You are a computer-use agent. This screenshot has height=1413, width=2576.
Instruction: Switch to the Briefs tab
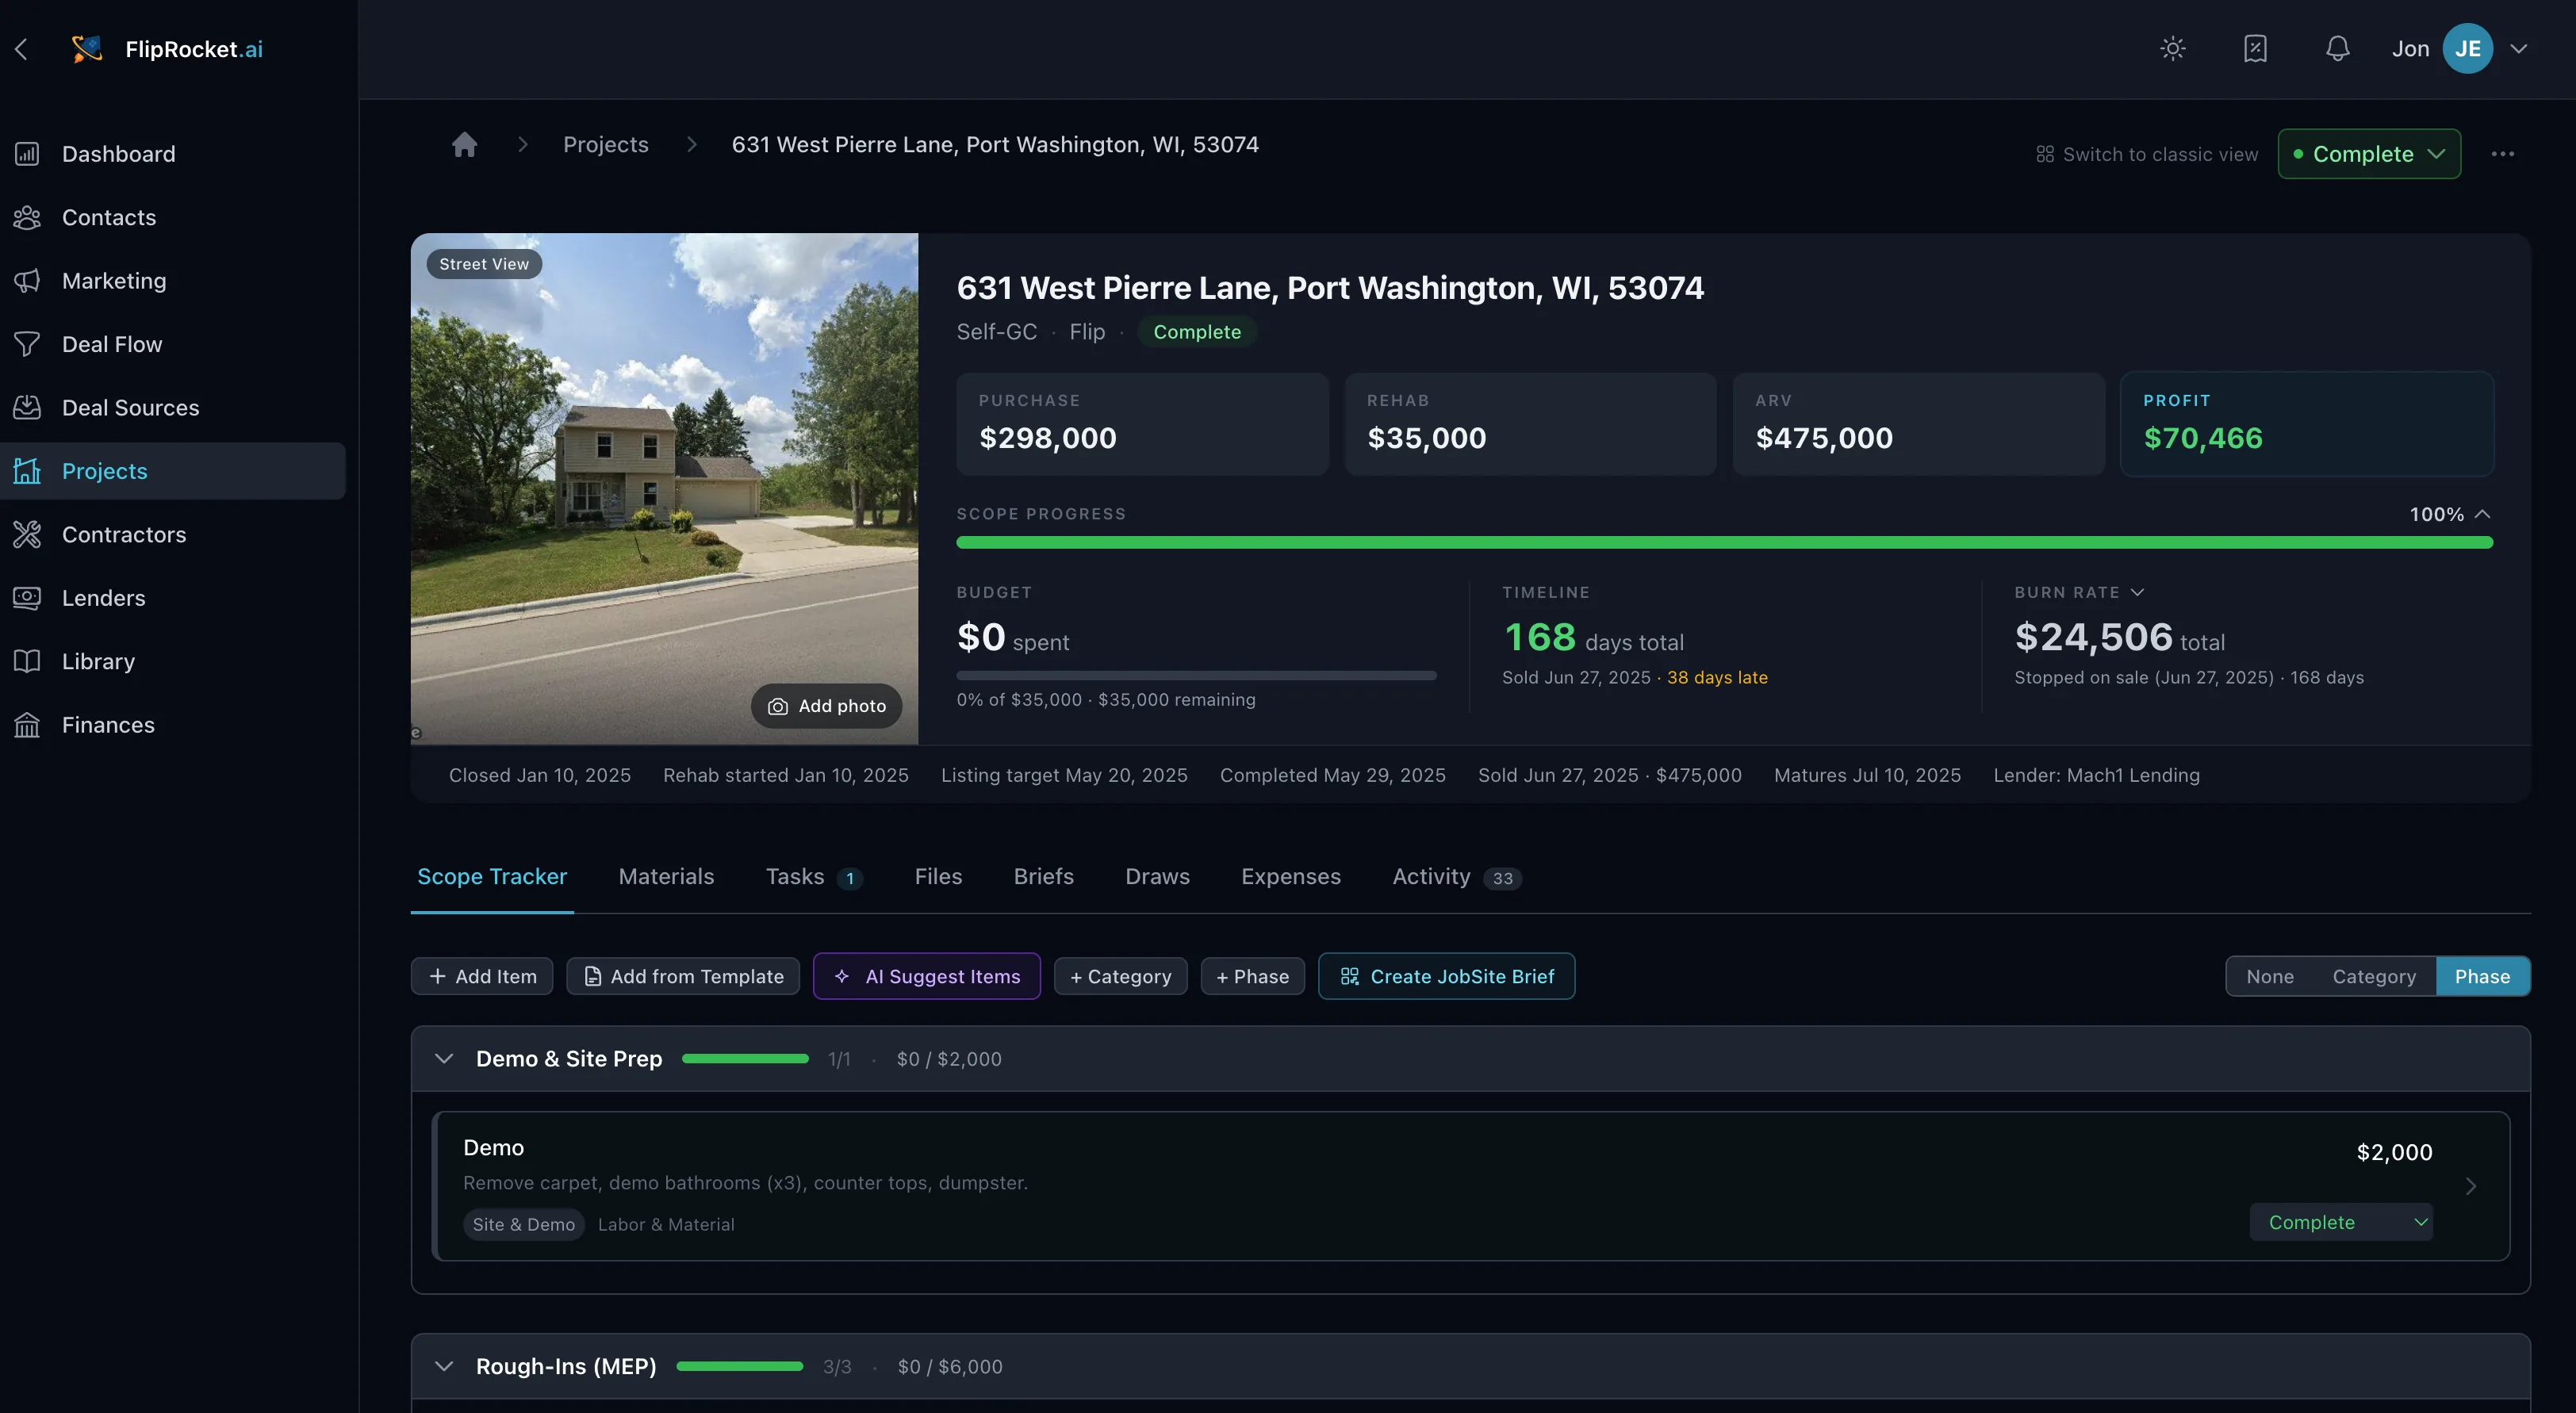tap(1043, 877)
